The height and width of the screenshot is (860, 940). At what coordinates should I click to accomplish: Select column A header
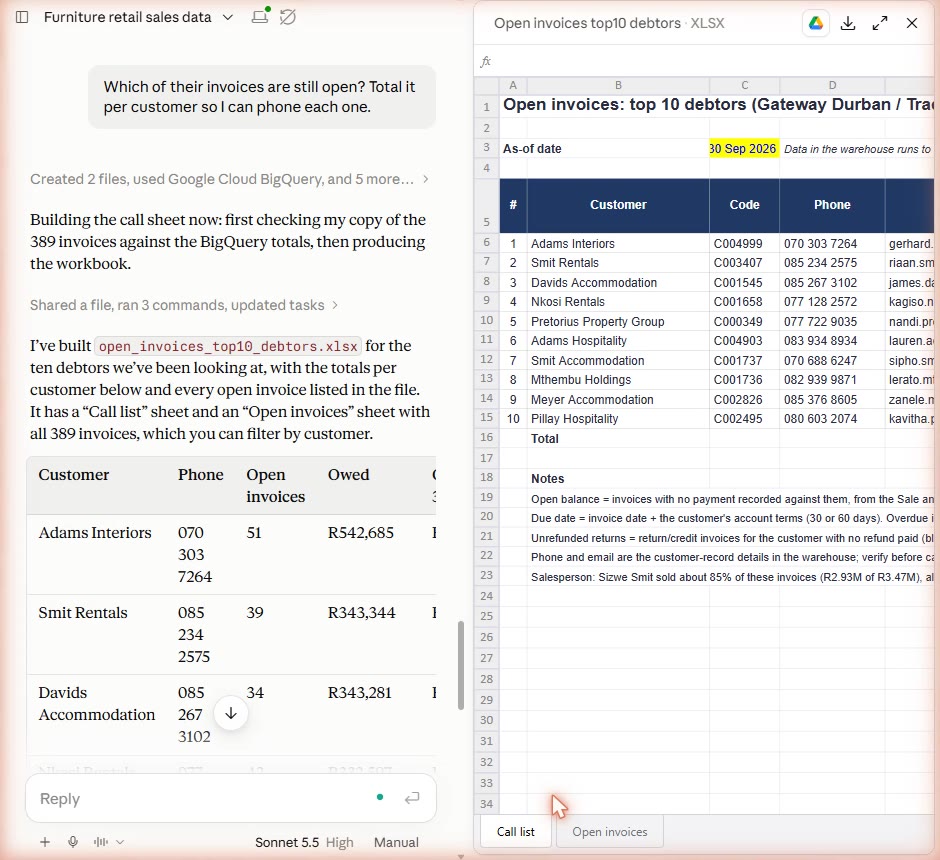[x=513, y=85]
